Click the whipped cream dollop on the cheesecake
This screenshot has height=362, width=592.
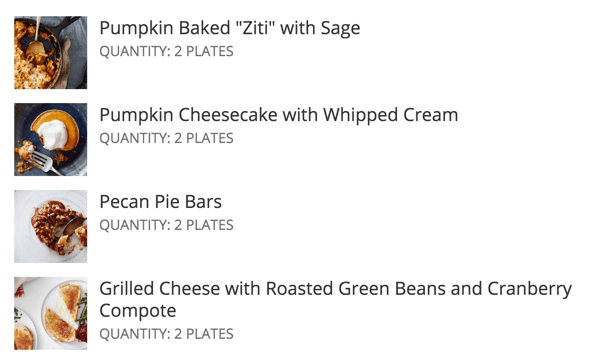click(x=53, y=134)
